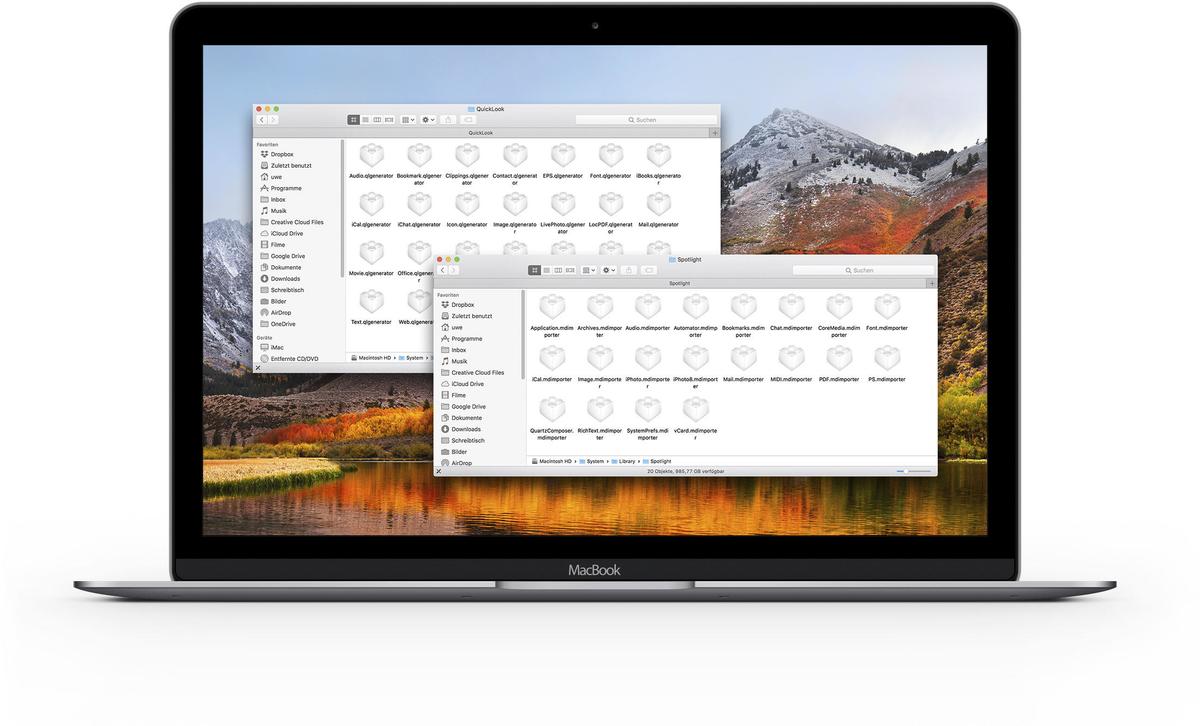Image resolution: width=1200 pixels, height=726 pixels.
Task: Select iPhoto8.mdimporter file icon
Action: [696, 358]
